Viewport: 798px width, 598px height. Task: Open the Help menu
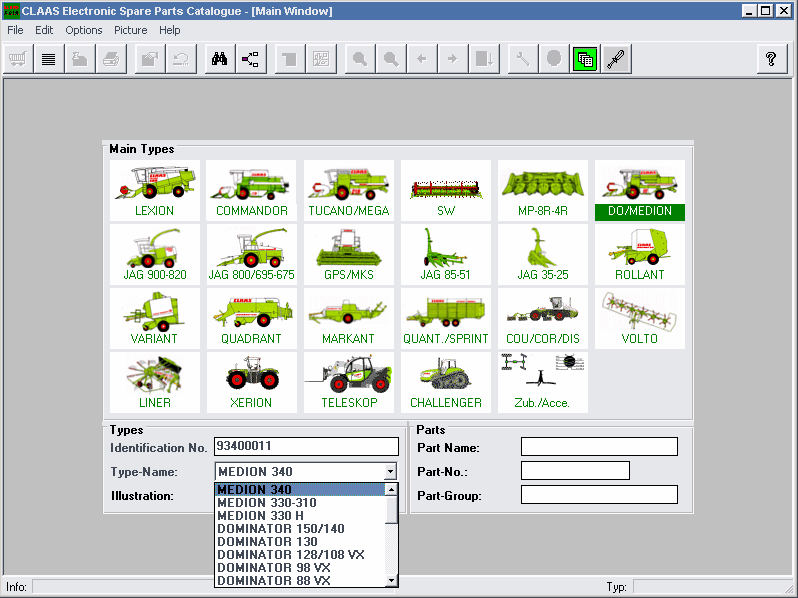click(169, 30)
